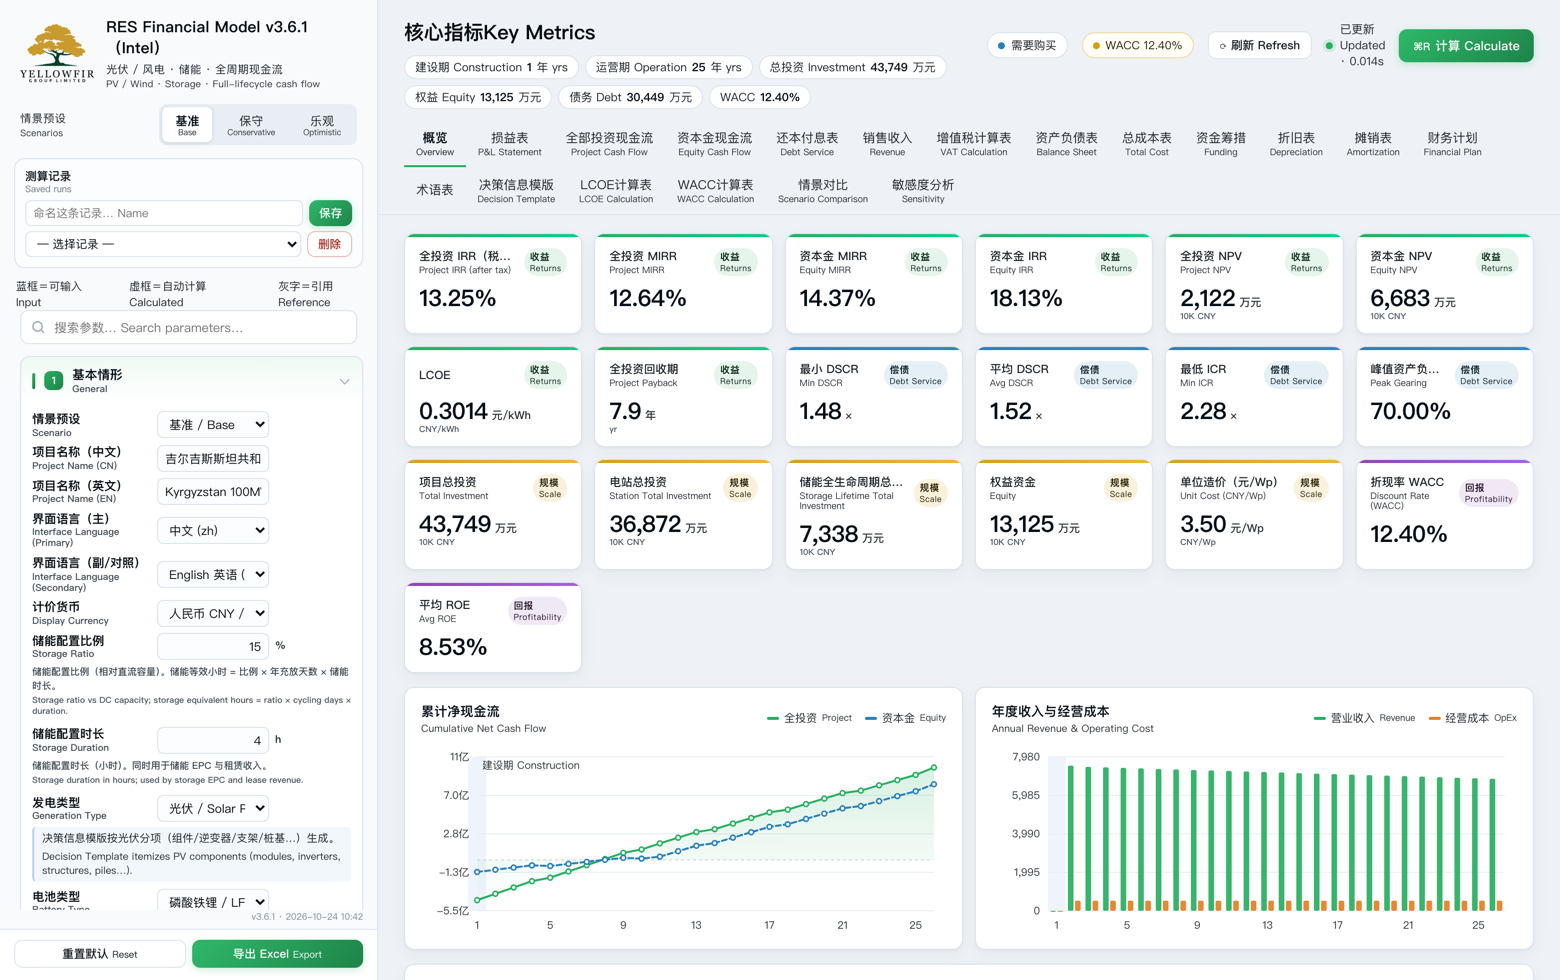Click the storage duration input field

click(x=213, y=740)
